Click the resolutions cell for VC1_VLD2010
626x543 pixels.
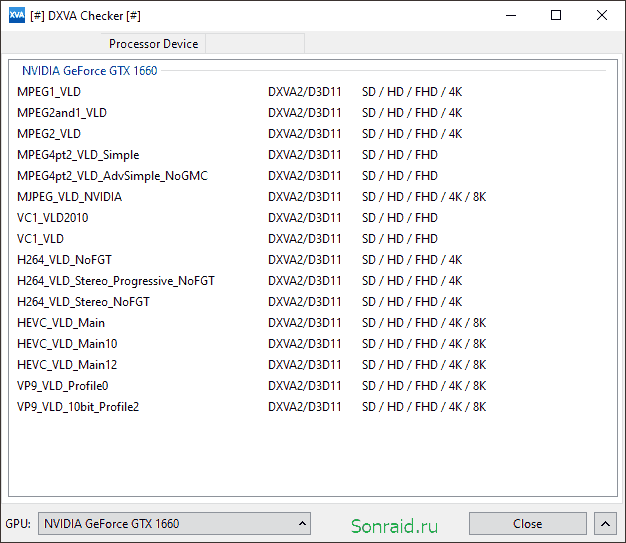(400, 218)
